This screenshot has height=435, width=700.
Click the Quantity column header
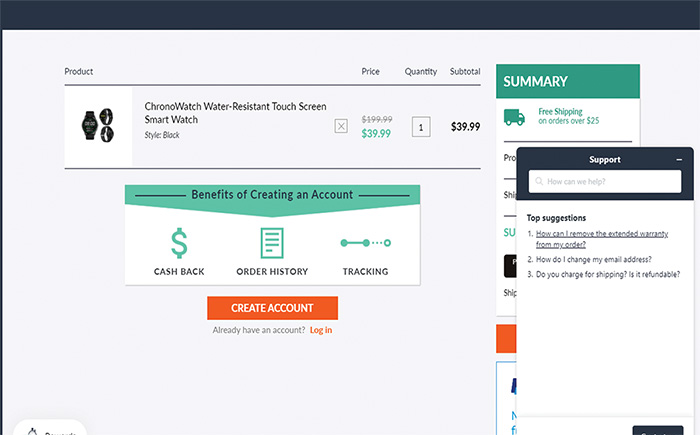coord(421,71)
